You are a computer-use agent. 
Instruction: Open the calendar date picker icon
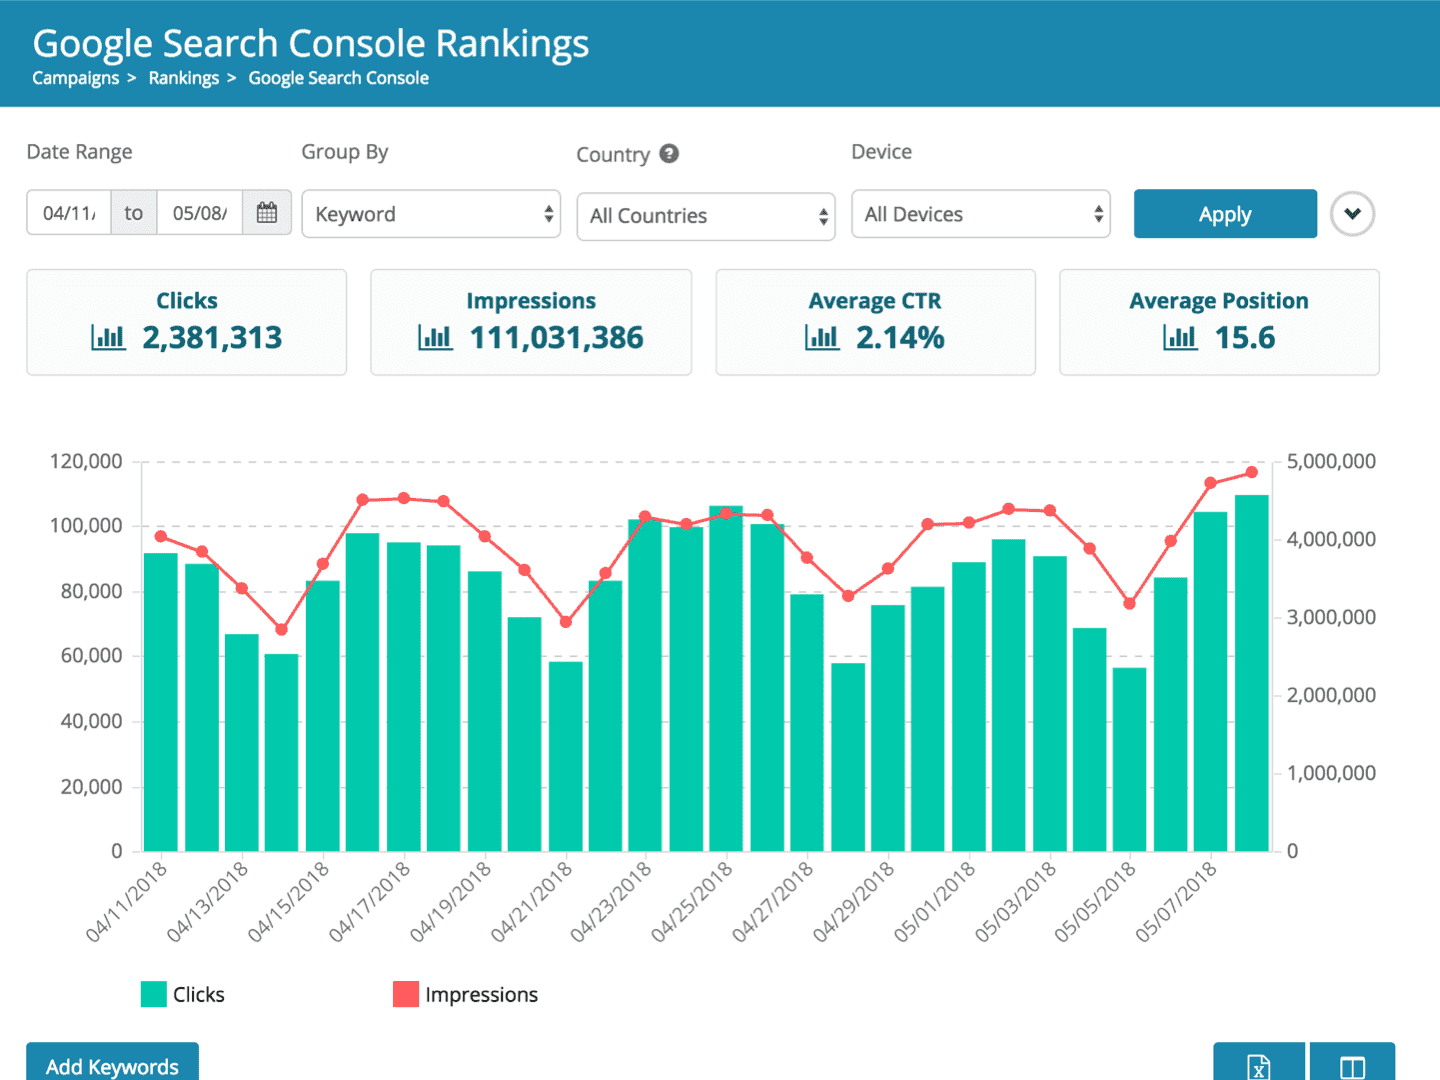266,213
